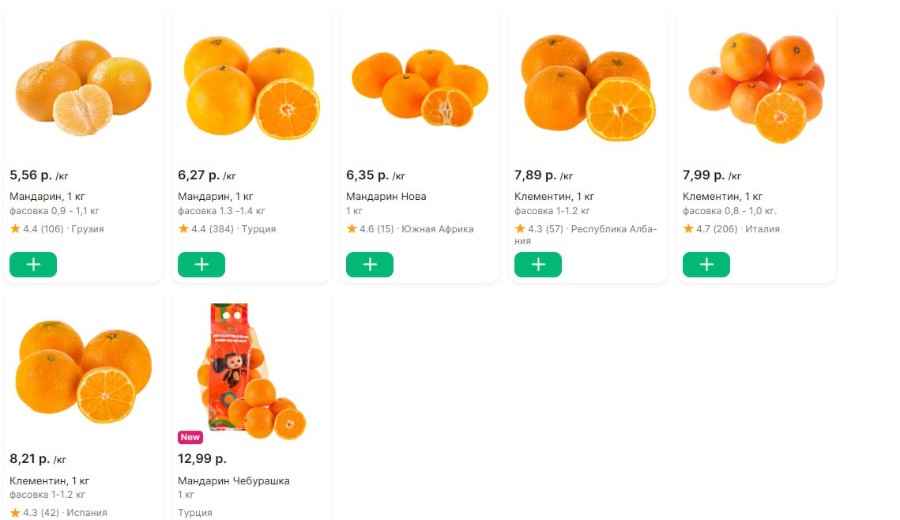Open Georgian mandarin product photo
The width and height of the screenshot is (900, 520).
point(84,88)
